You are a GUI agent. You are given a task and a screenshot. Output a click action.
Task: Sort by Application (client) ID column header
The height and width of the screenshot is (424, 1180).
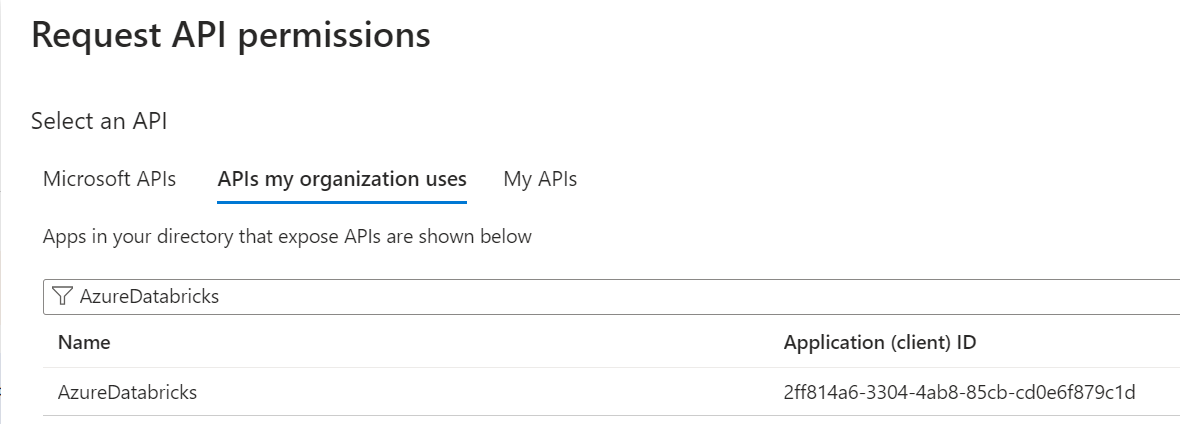(880, 343)
